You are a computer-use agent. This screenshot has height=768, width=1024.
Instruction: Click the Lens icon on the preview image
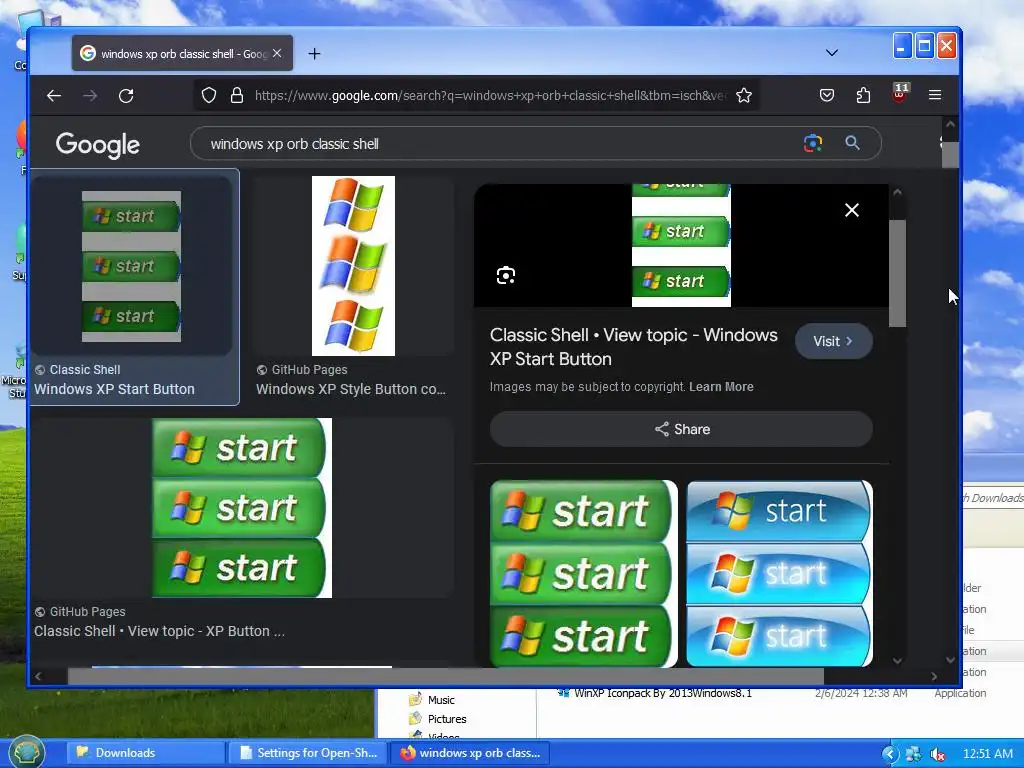tap(505, 276)
